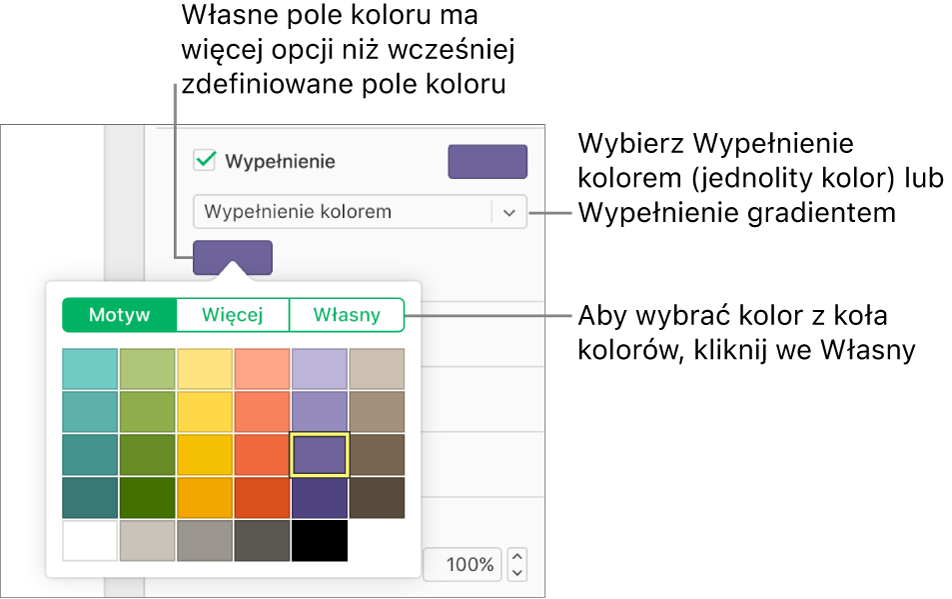Switch to the Własny tab
The height and width of the screenshot is (599, 952).
pyautogui.click(x=347, y=315)
